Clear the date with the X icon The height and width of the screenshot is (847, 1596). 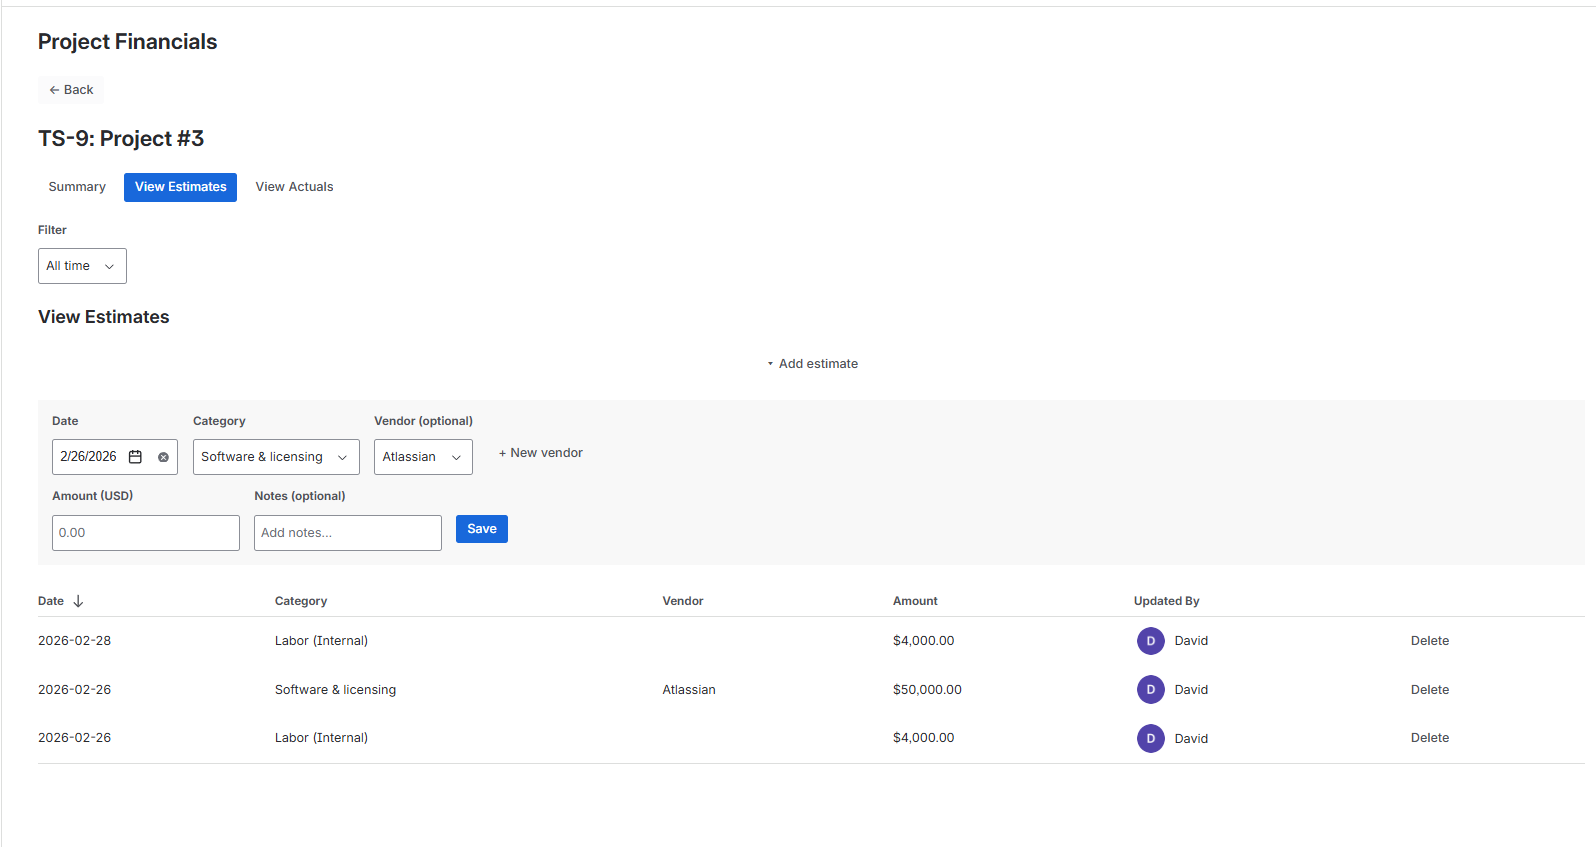click(x=163, y=457)
